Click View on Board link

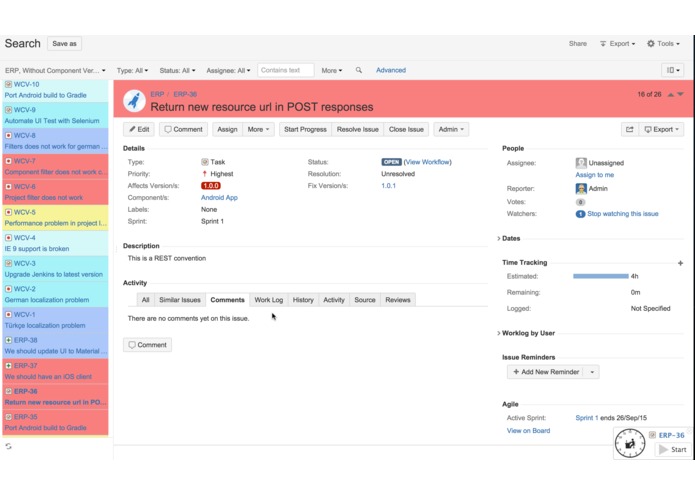click(528, 431)
